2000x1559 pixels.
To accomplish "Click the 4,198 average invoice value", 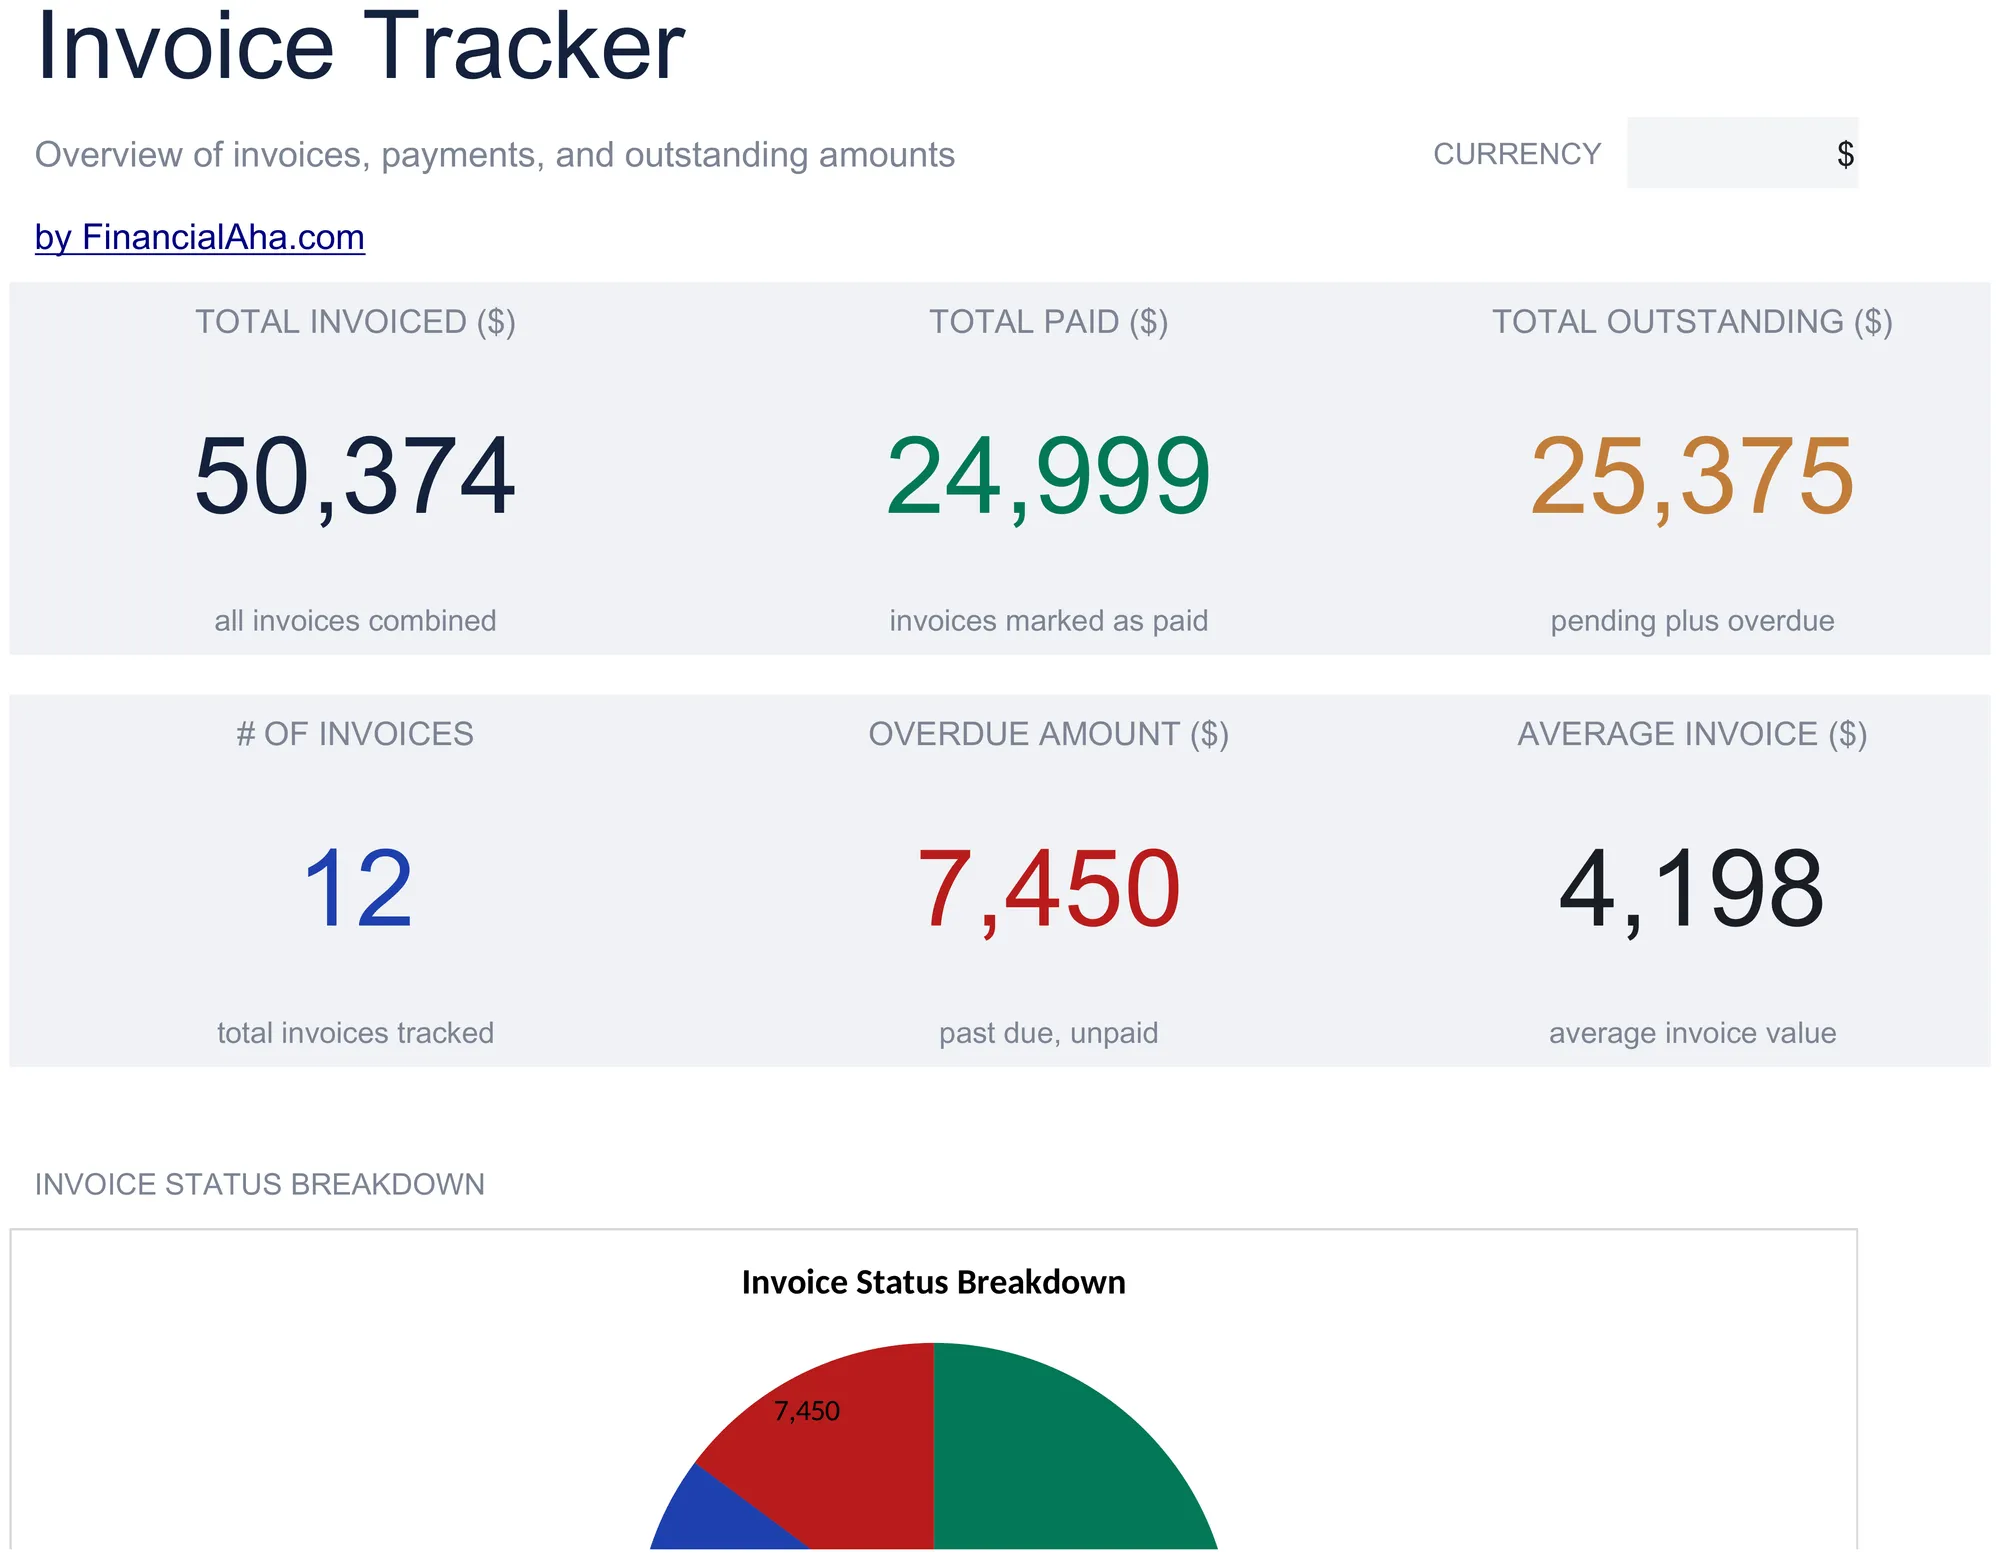I will click(1692, 890).
